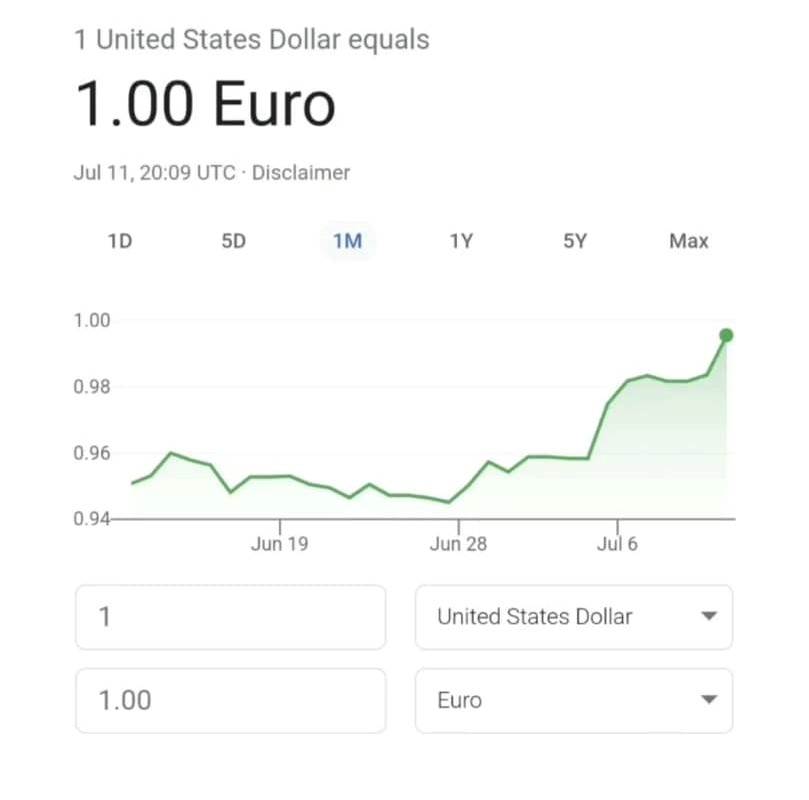Switch chart range to 1D
Image resolution: width=809 pixels, height=800 pixels.
click(x=120, y=241)
